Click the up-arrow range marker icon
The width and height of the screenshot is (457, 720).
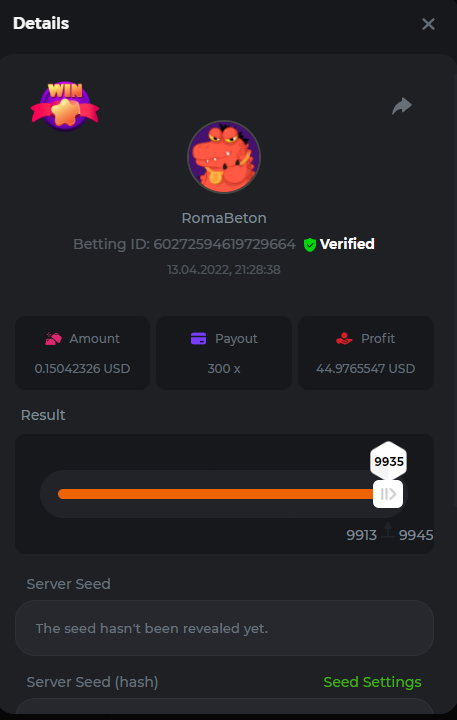tap(388, 529)
